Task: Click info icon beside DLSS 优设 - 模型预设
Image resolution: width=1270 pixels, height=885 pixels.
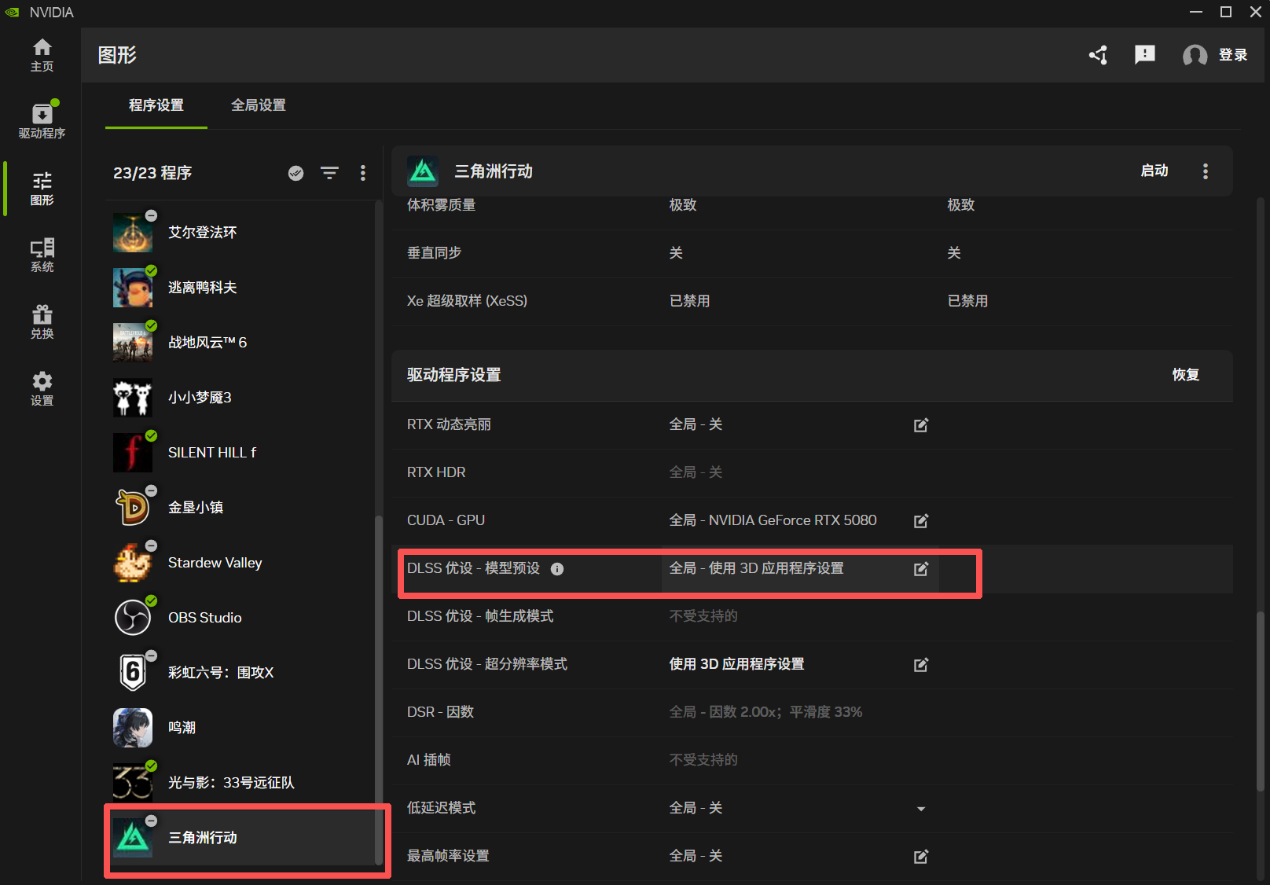Action: pos(557,569)
